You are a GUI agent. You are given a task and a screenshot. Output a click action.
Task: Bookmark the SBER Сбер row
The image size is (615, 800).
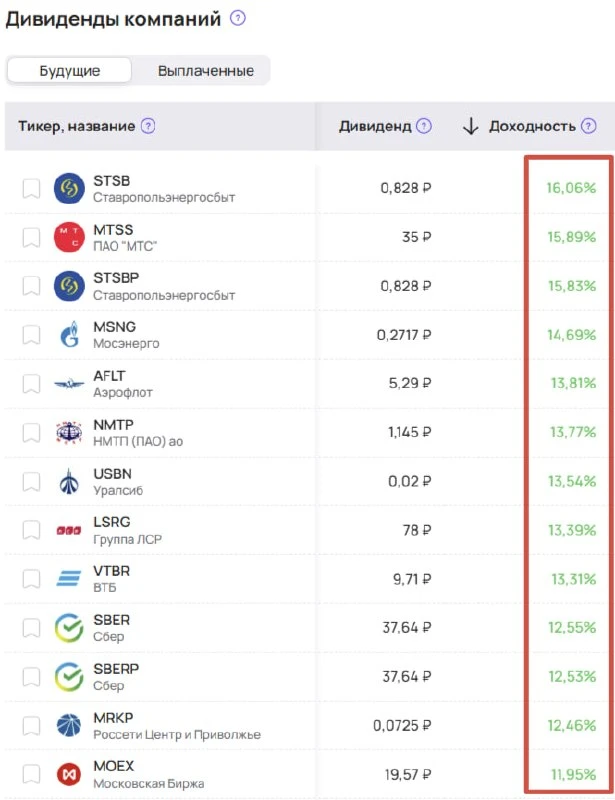31,628
